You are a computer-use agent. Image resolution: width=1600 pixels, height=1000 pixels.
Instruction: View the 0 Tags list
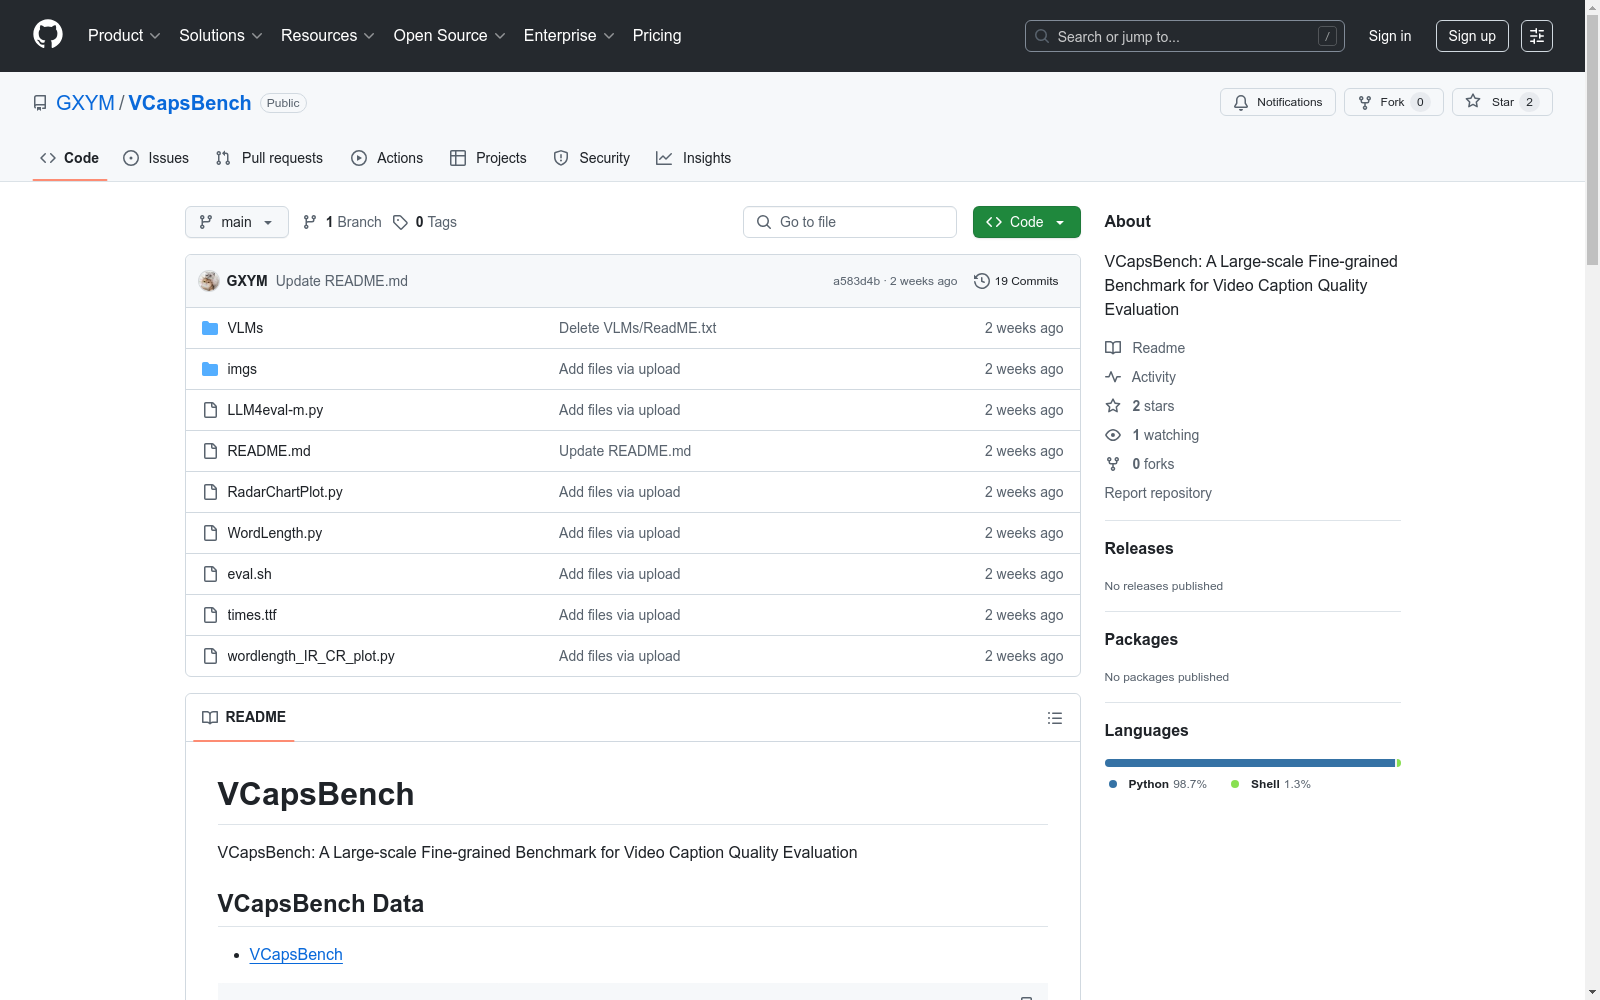425,222
